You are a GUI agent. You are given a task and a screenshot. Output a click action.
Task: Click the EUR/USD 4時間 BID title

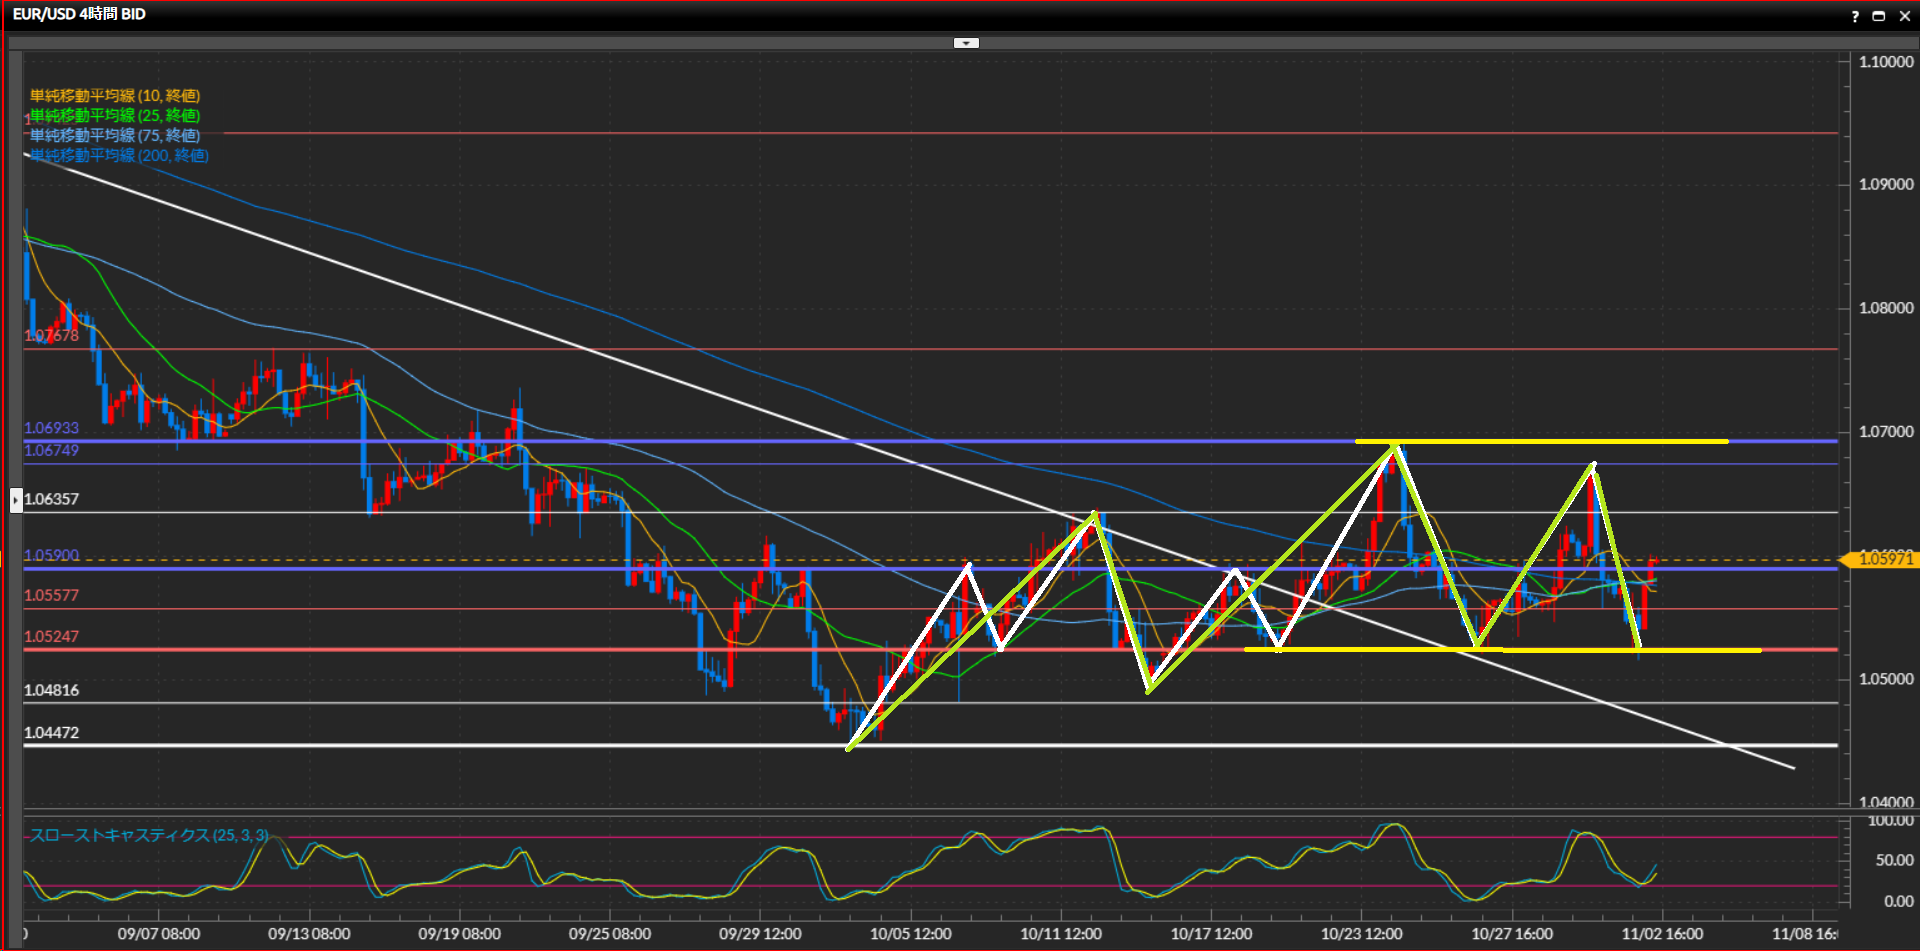(79, 14)
